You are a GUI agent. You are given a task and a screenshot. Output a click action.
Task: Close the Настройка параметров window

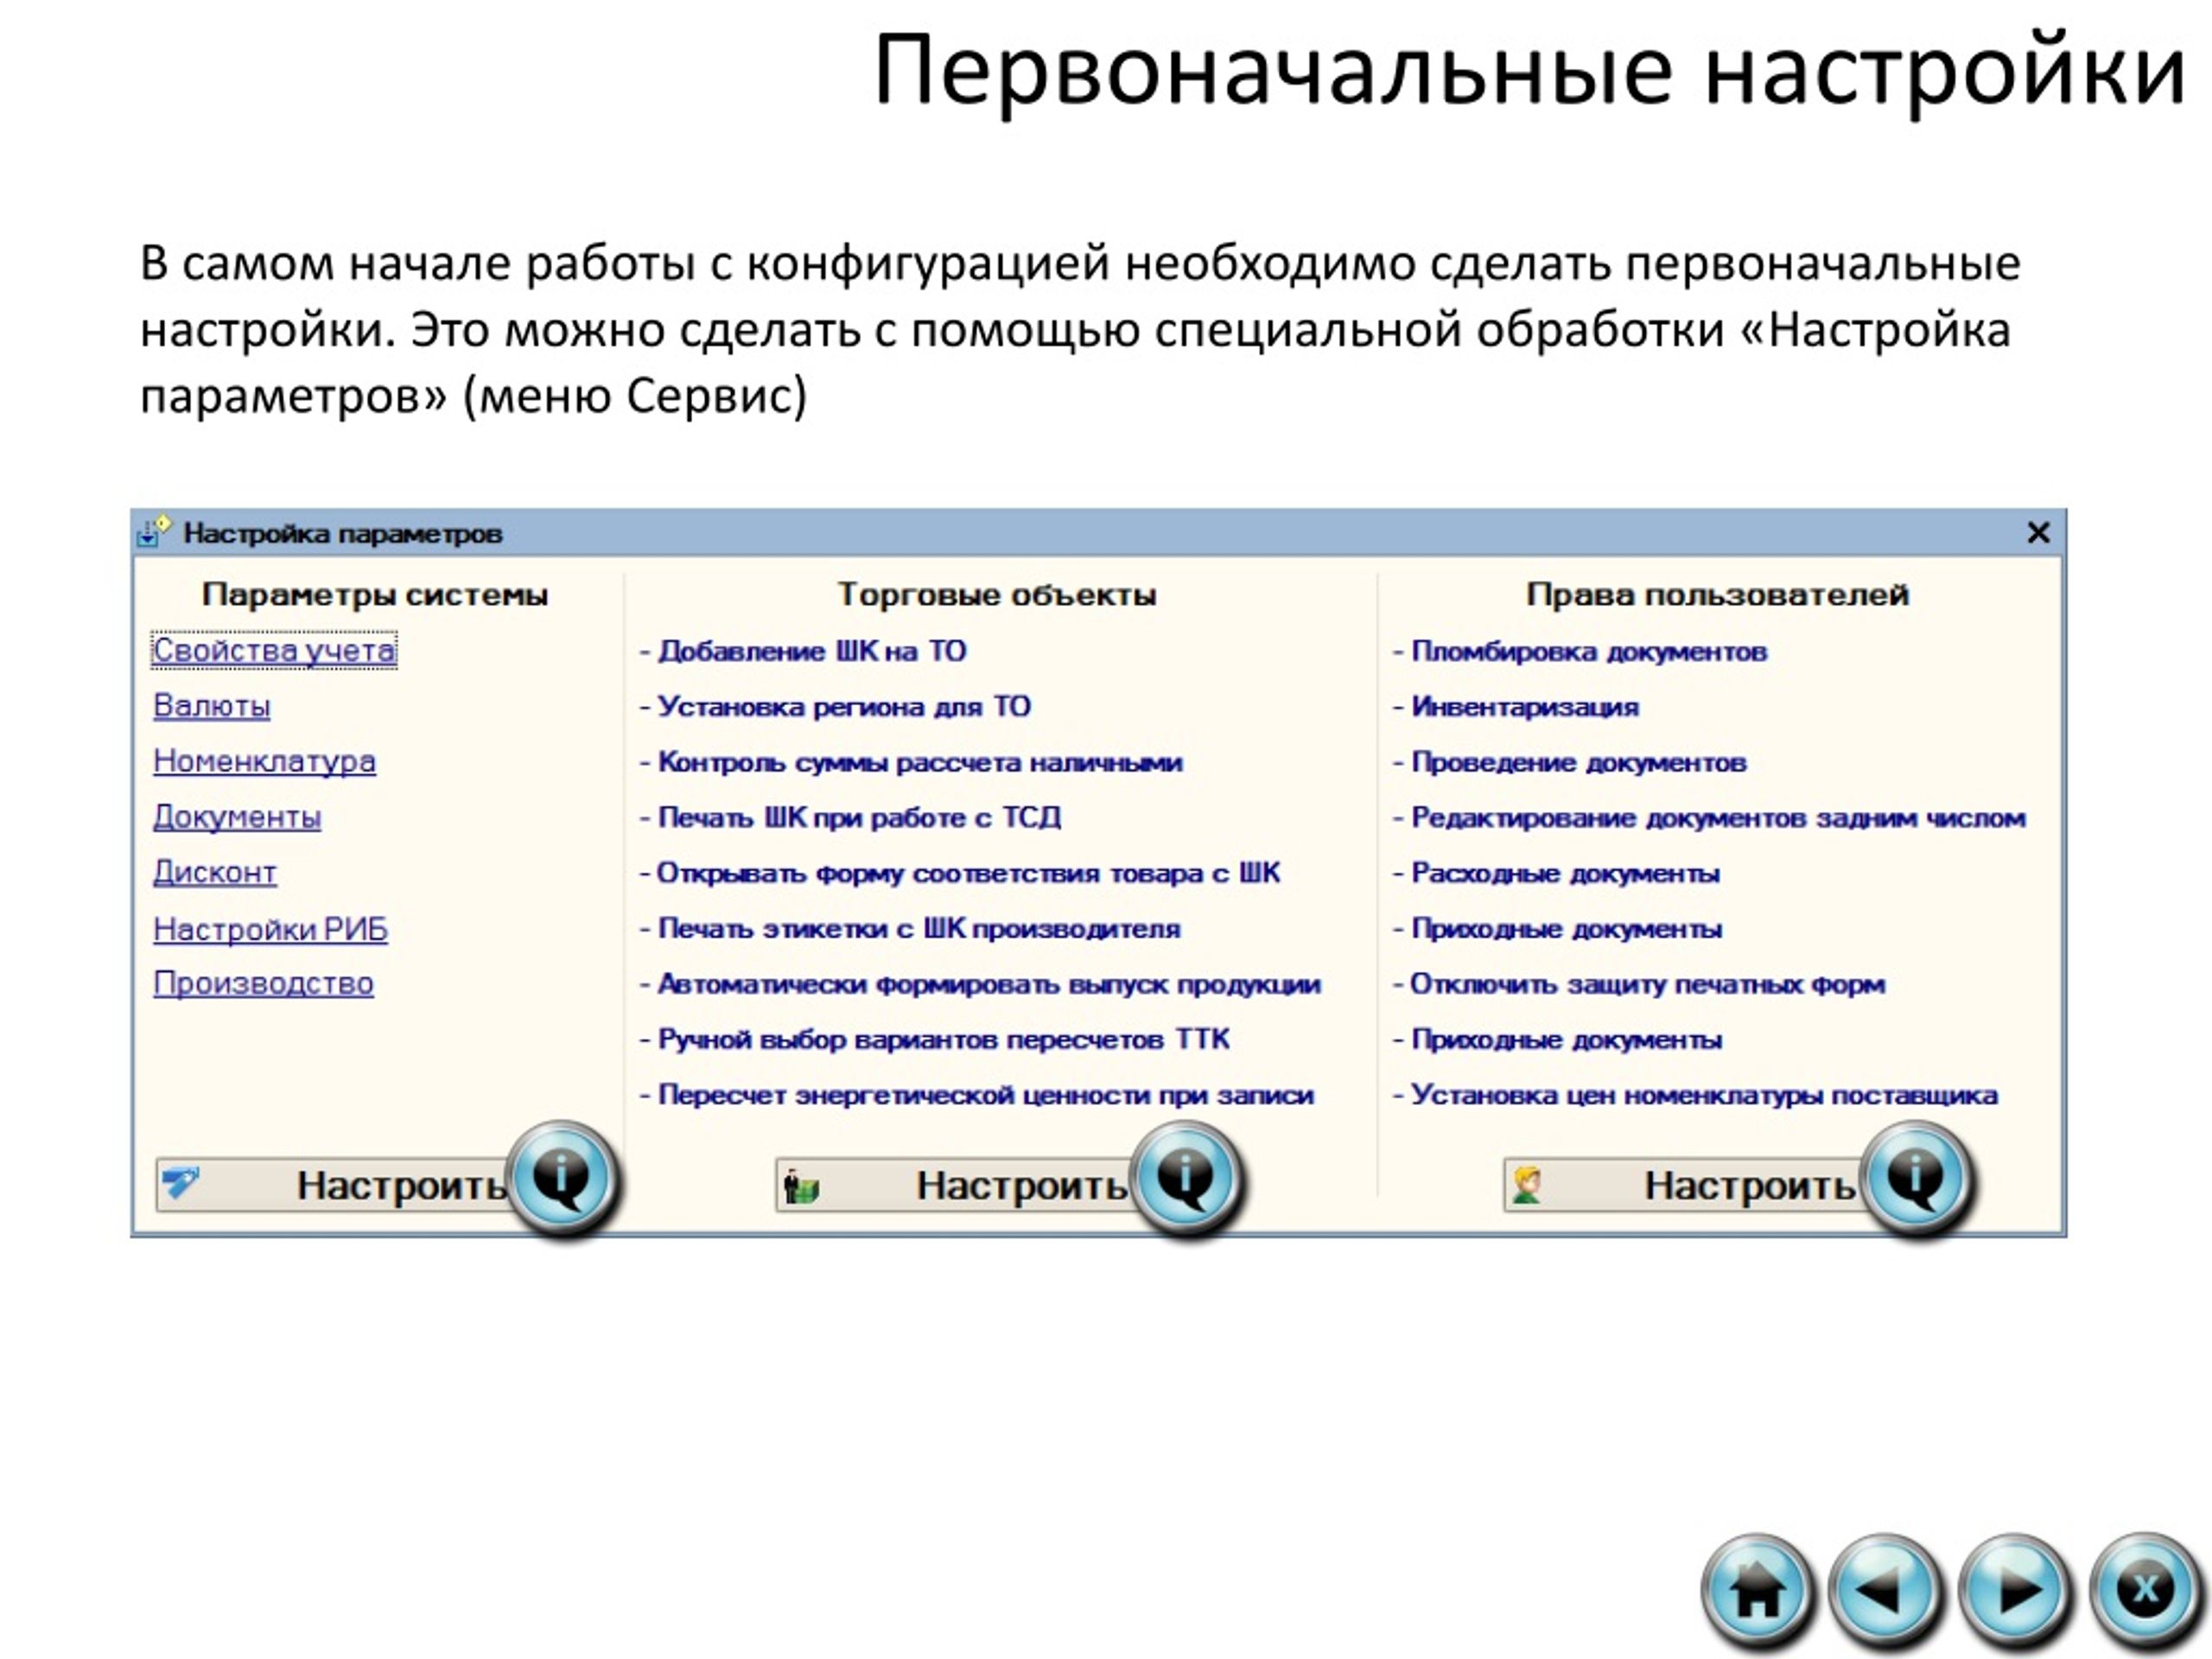2038,533
